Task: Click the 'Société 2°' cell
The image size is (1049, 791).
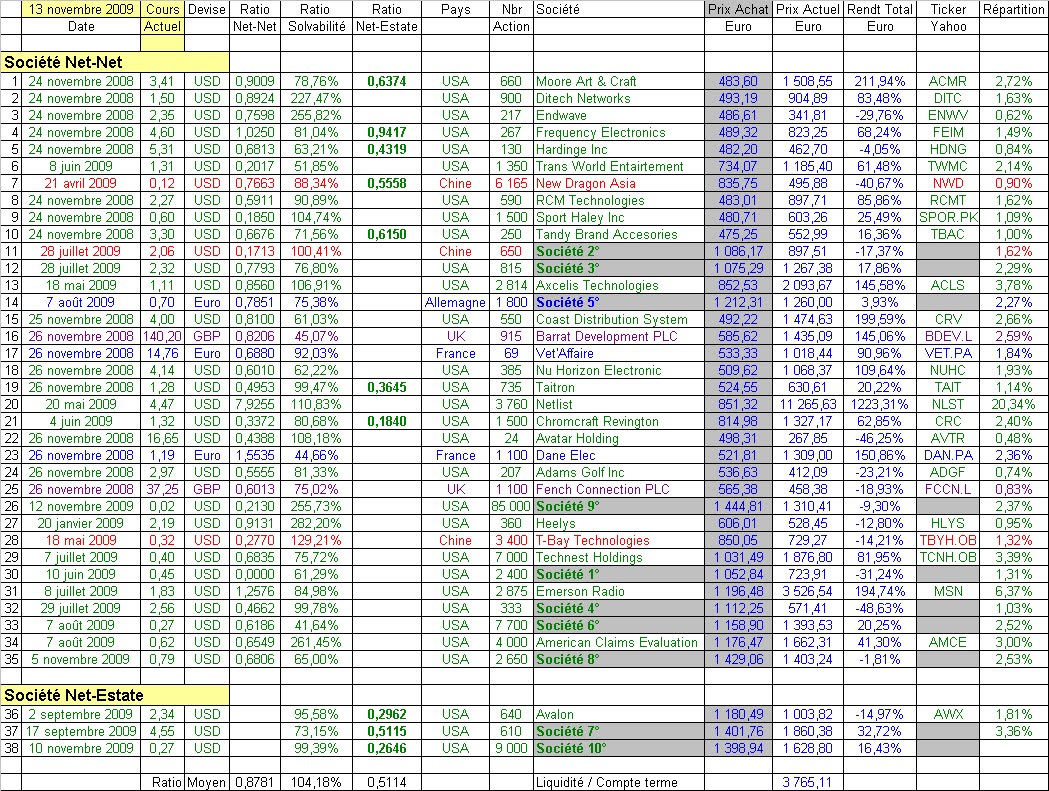Action: point(619,252)
